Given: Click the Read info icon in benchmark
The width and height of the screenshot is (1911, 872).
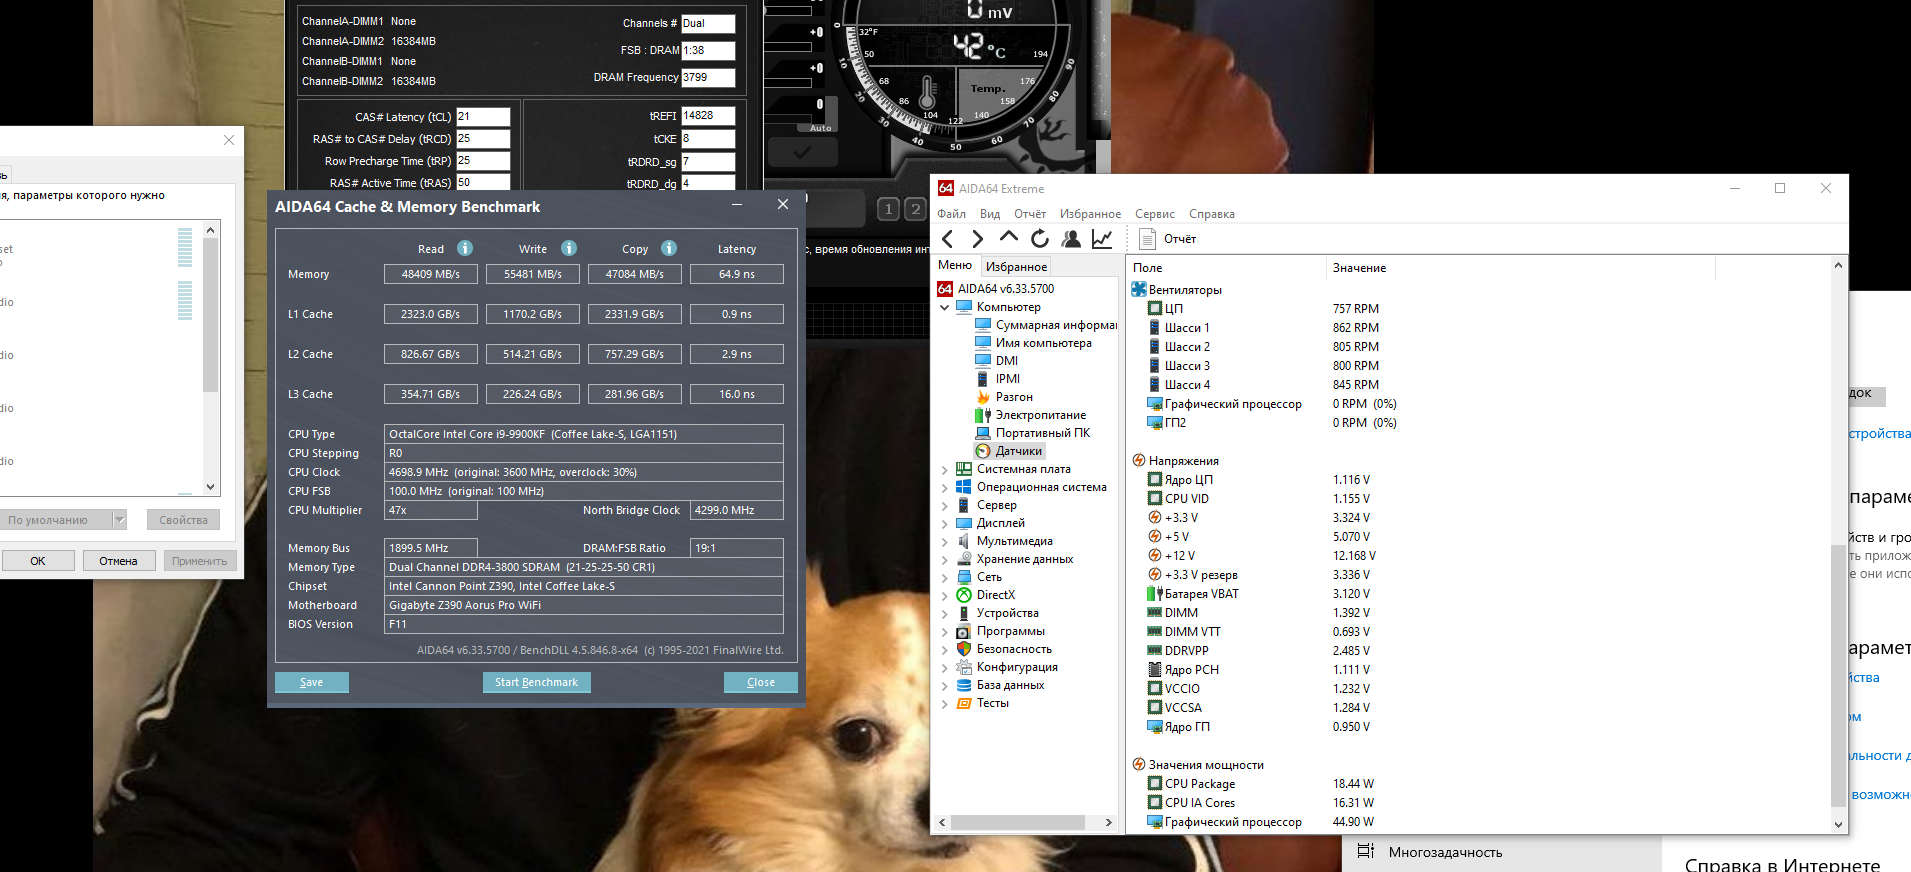Looking at the screenshot, I should (465, 248).
